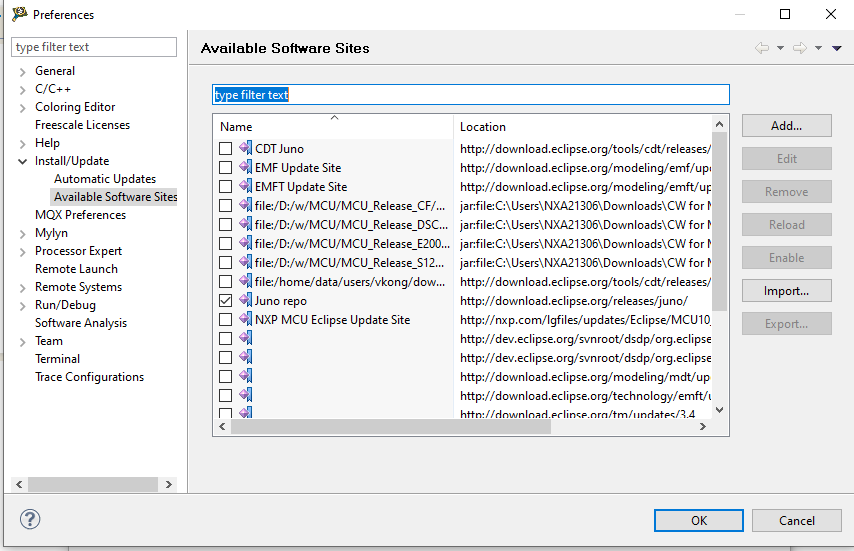Select Automatic Updates in the tree

pyautogui.click(x=105, y=179)
